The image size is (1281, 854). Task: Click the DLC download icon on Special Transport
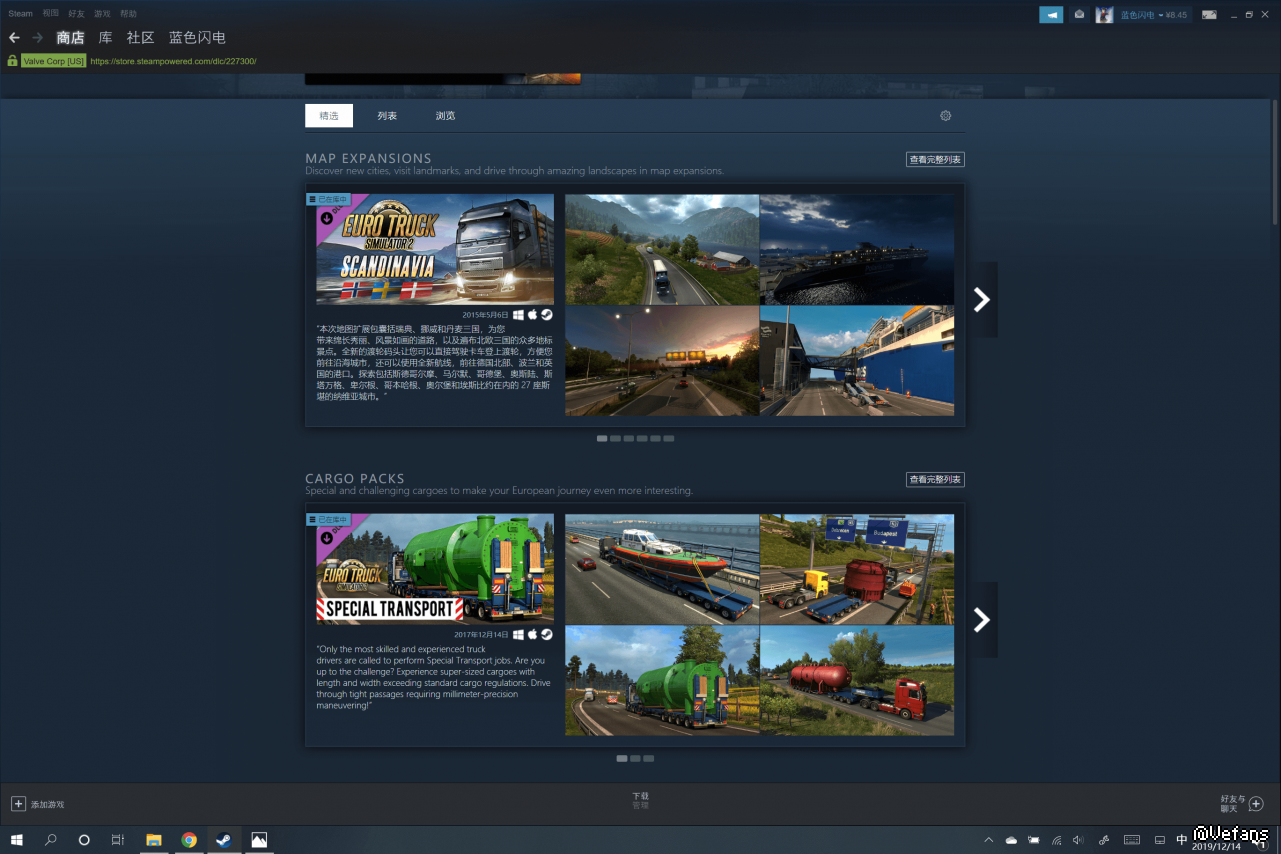[x=327, y=537]
